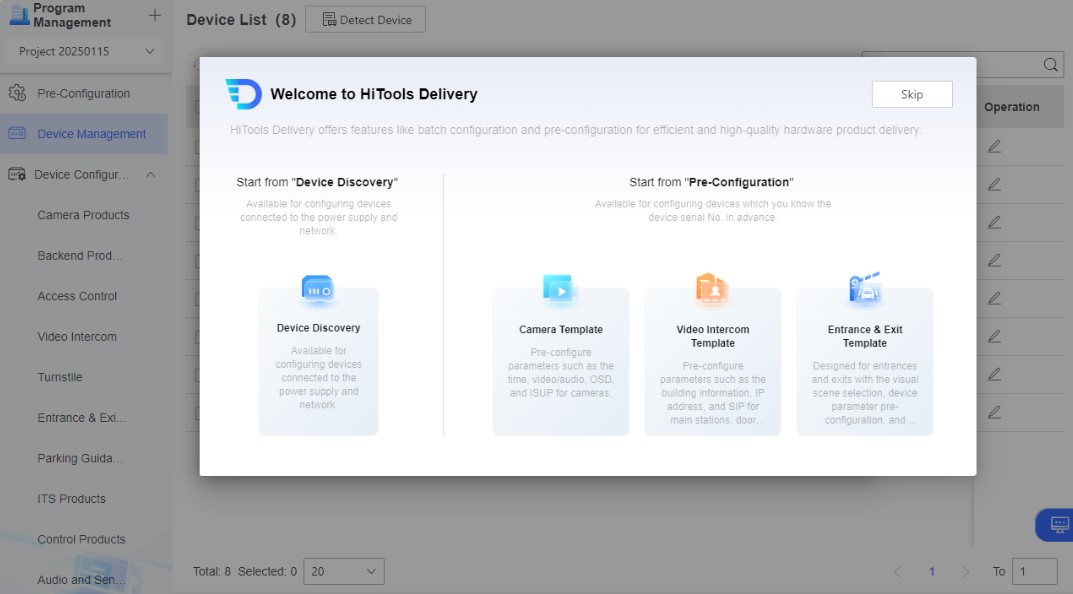Choose the Device Discovery card icon
This screenshot has height=594, width=1073.
click(318, 291)
